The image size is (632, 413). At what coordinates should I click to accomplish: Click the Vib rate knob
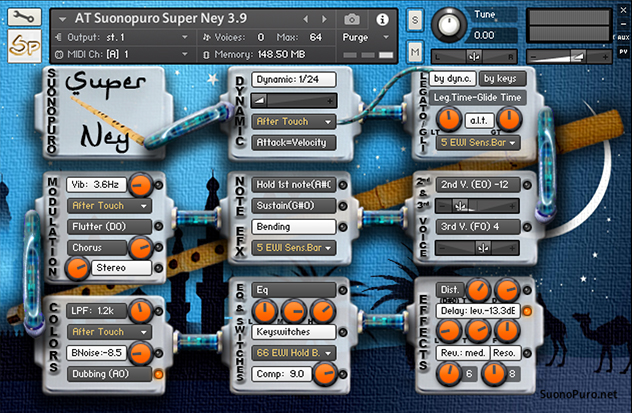click(140, 185)
